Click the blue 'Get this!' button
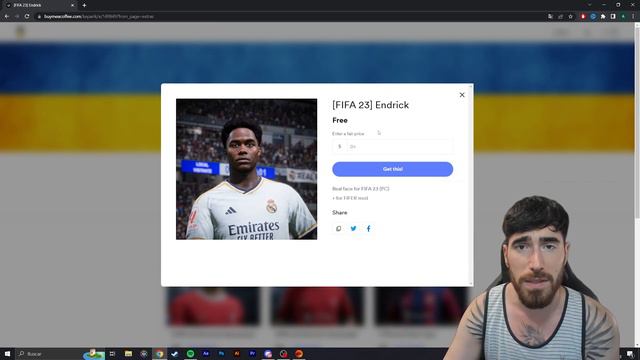The height and width of the screenshot is (360, 640). pyautogui.click(x=392, y=169)
